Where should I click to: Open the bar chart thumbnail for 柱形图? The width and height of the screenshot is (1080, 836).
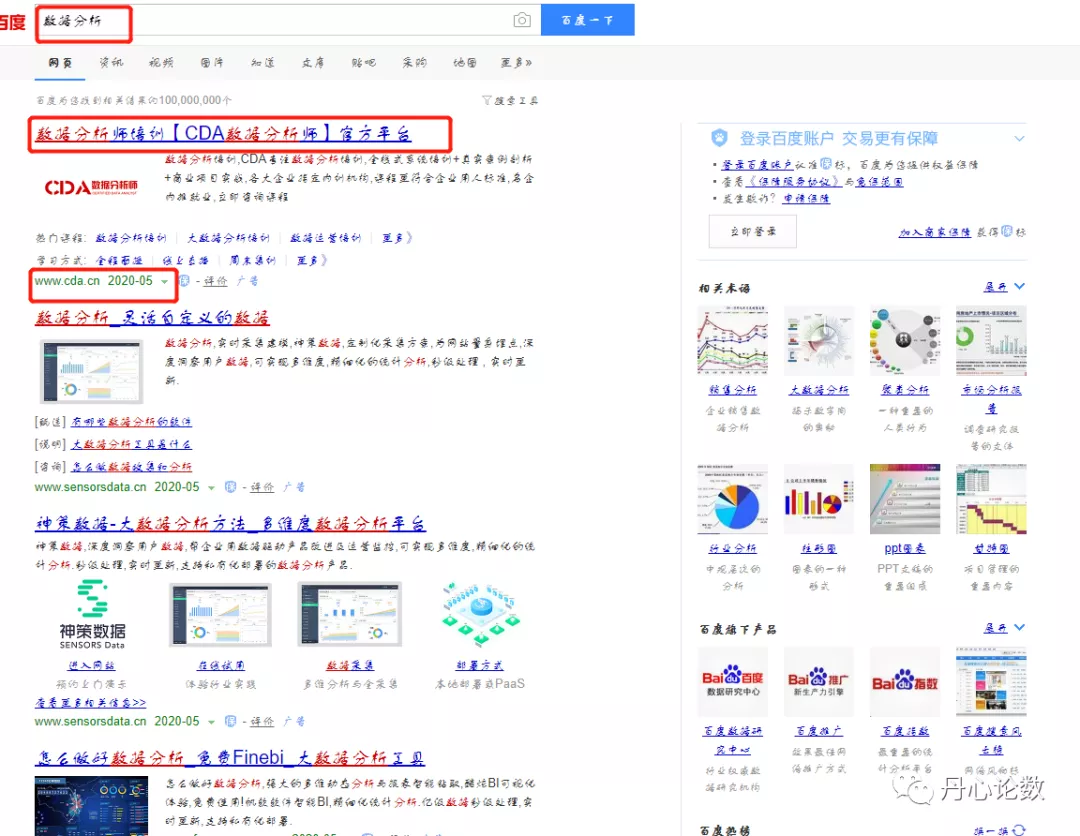coord(818,499)
